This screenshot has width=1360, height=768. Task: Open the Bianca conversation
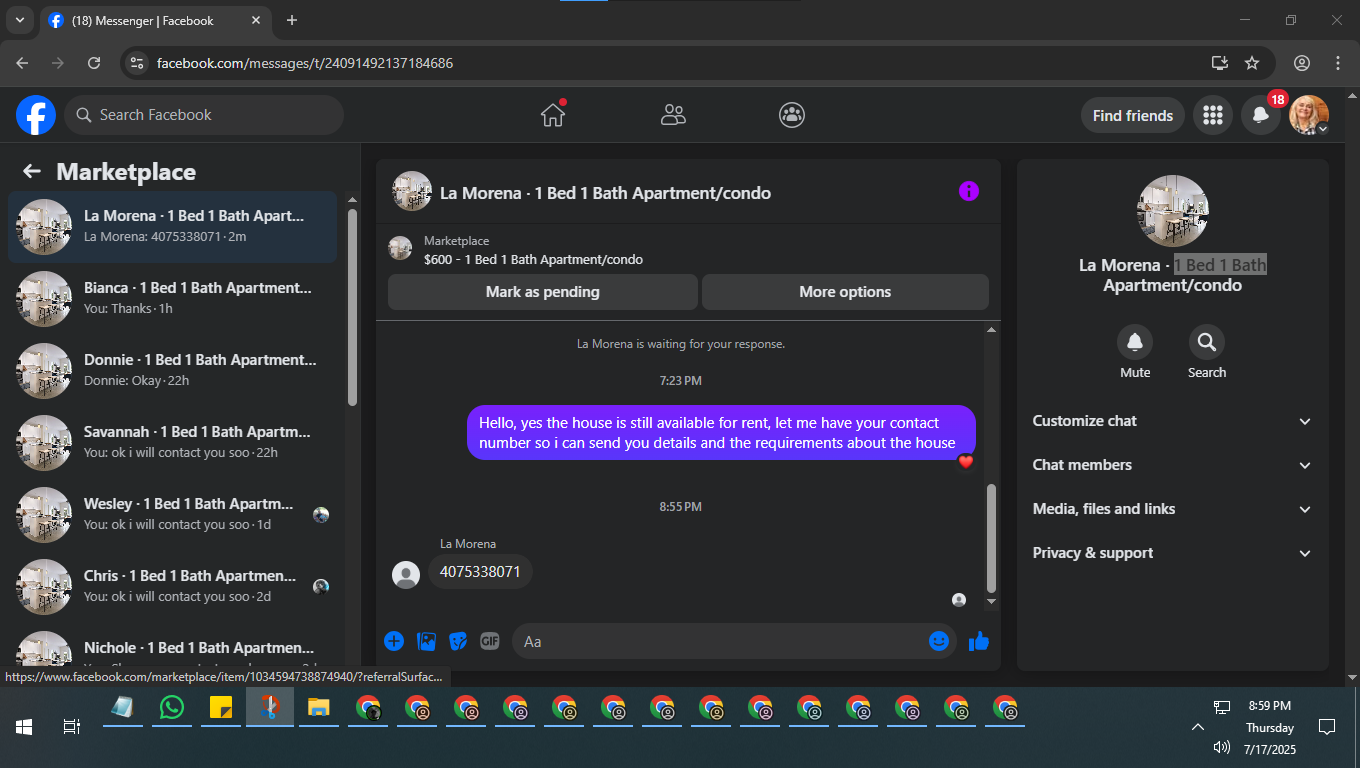click(x=173, y=299)
